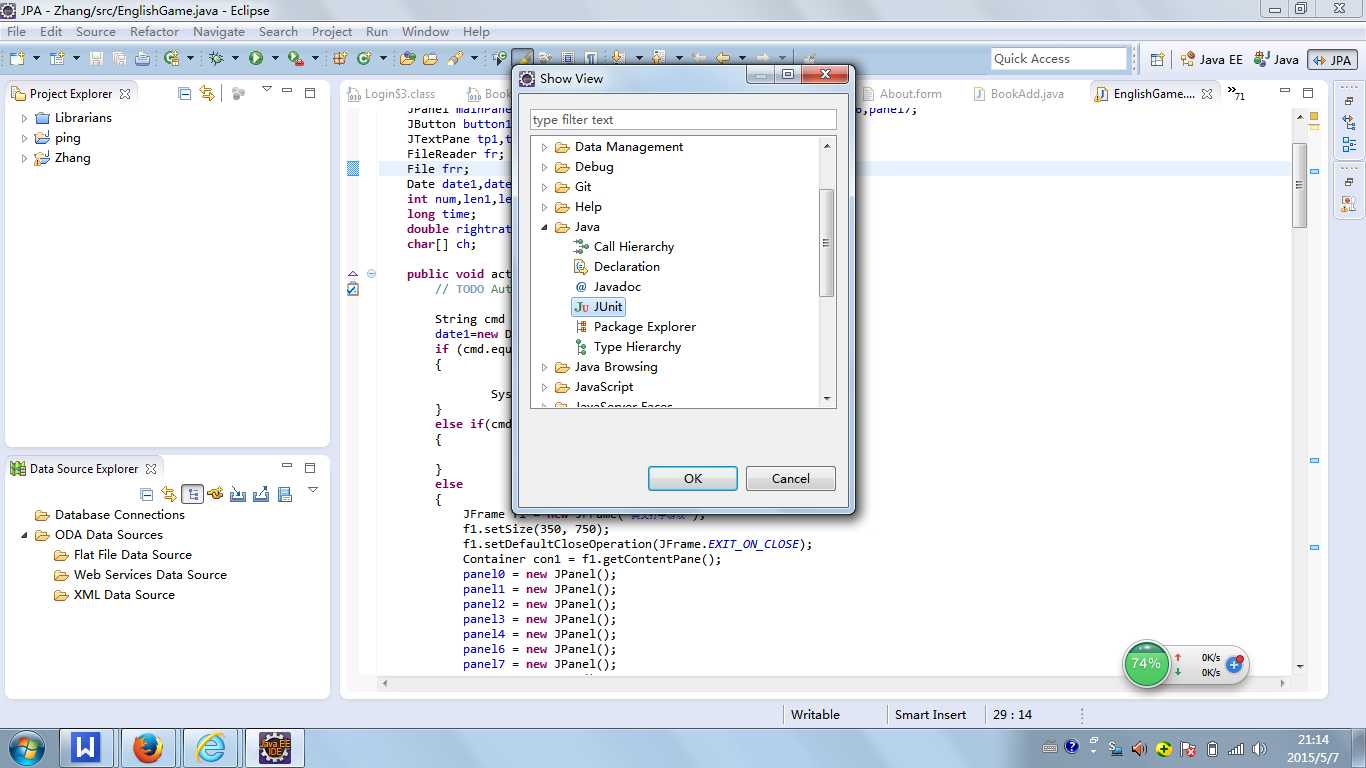
Task: Select Type Hierarchy view entry
Action: pyautogui.click(x=627, y=347)
